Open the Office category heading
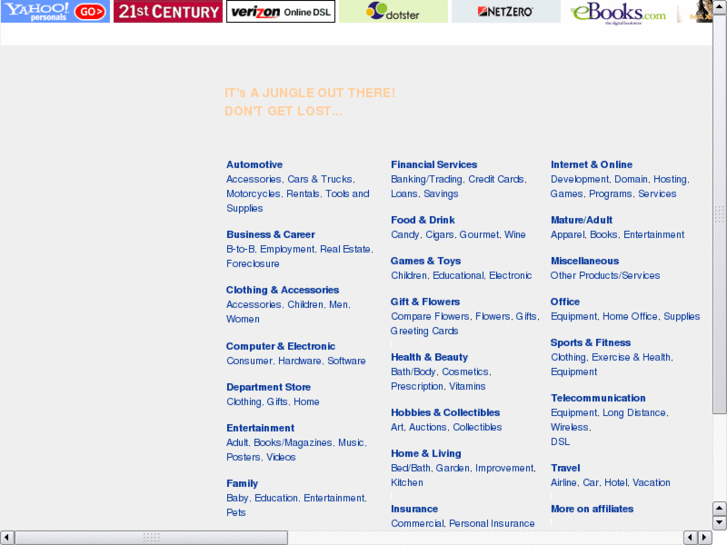 [x=565, y=302]
